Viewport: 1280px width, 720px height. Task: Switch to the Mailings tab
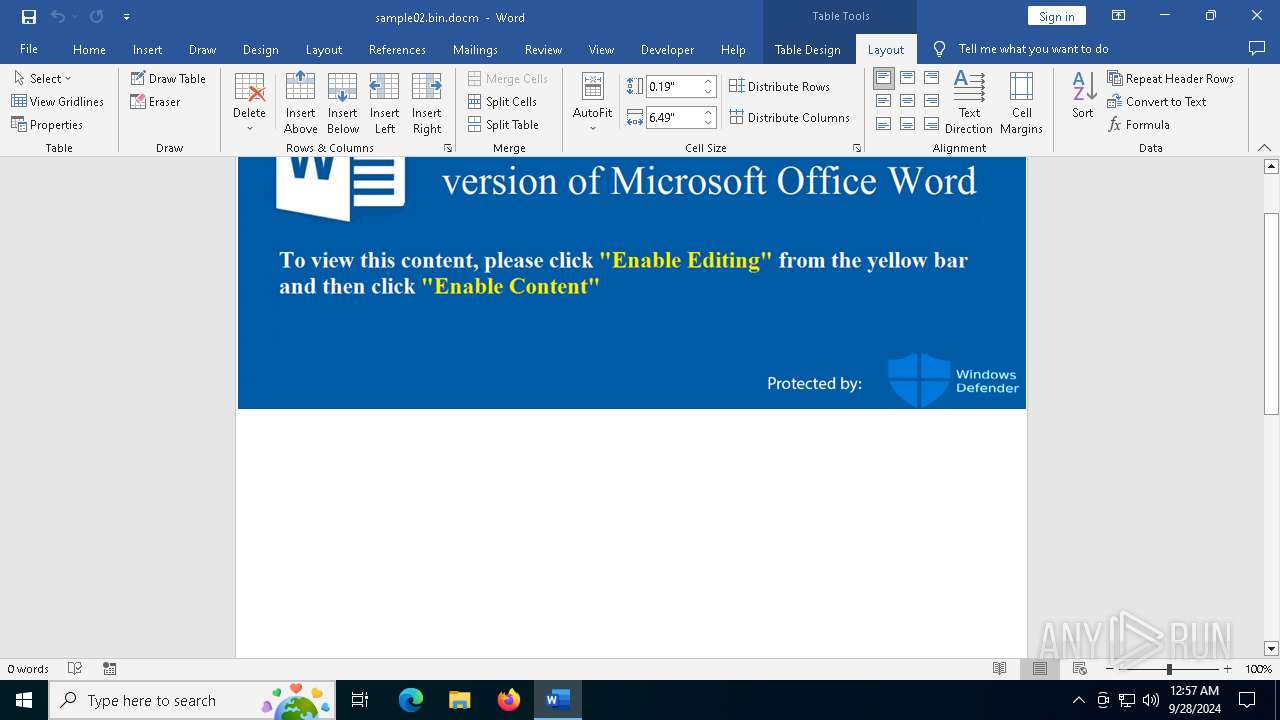(475, 49)
